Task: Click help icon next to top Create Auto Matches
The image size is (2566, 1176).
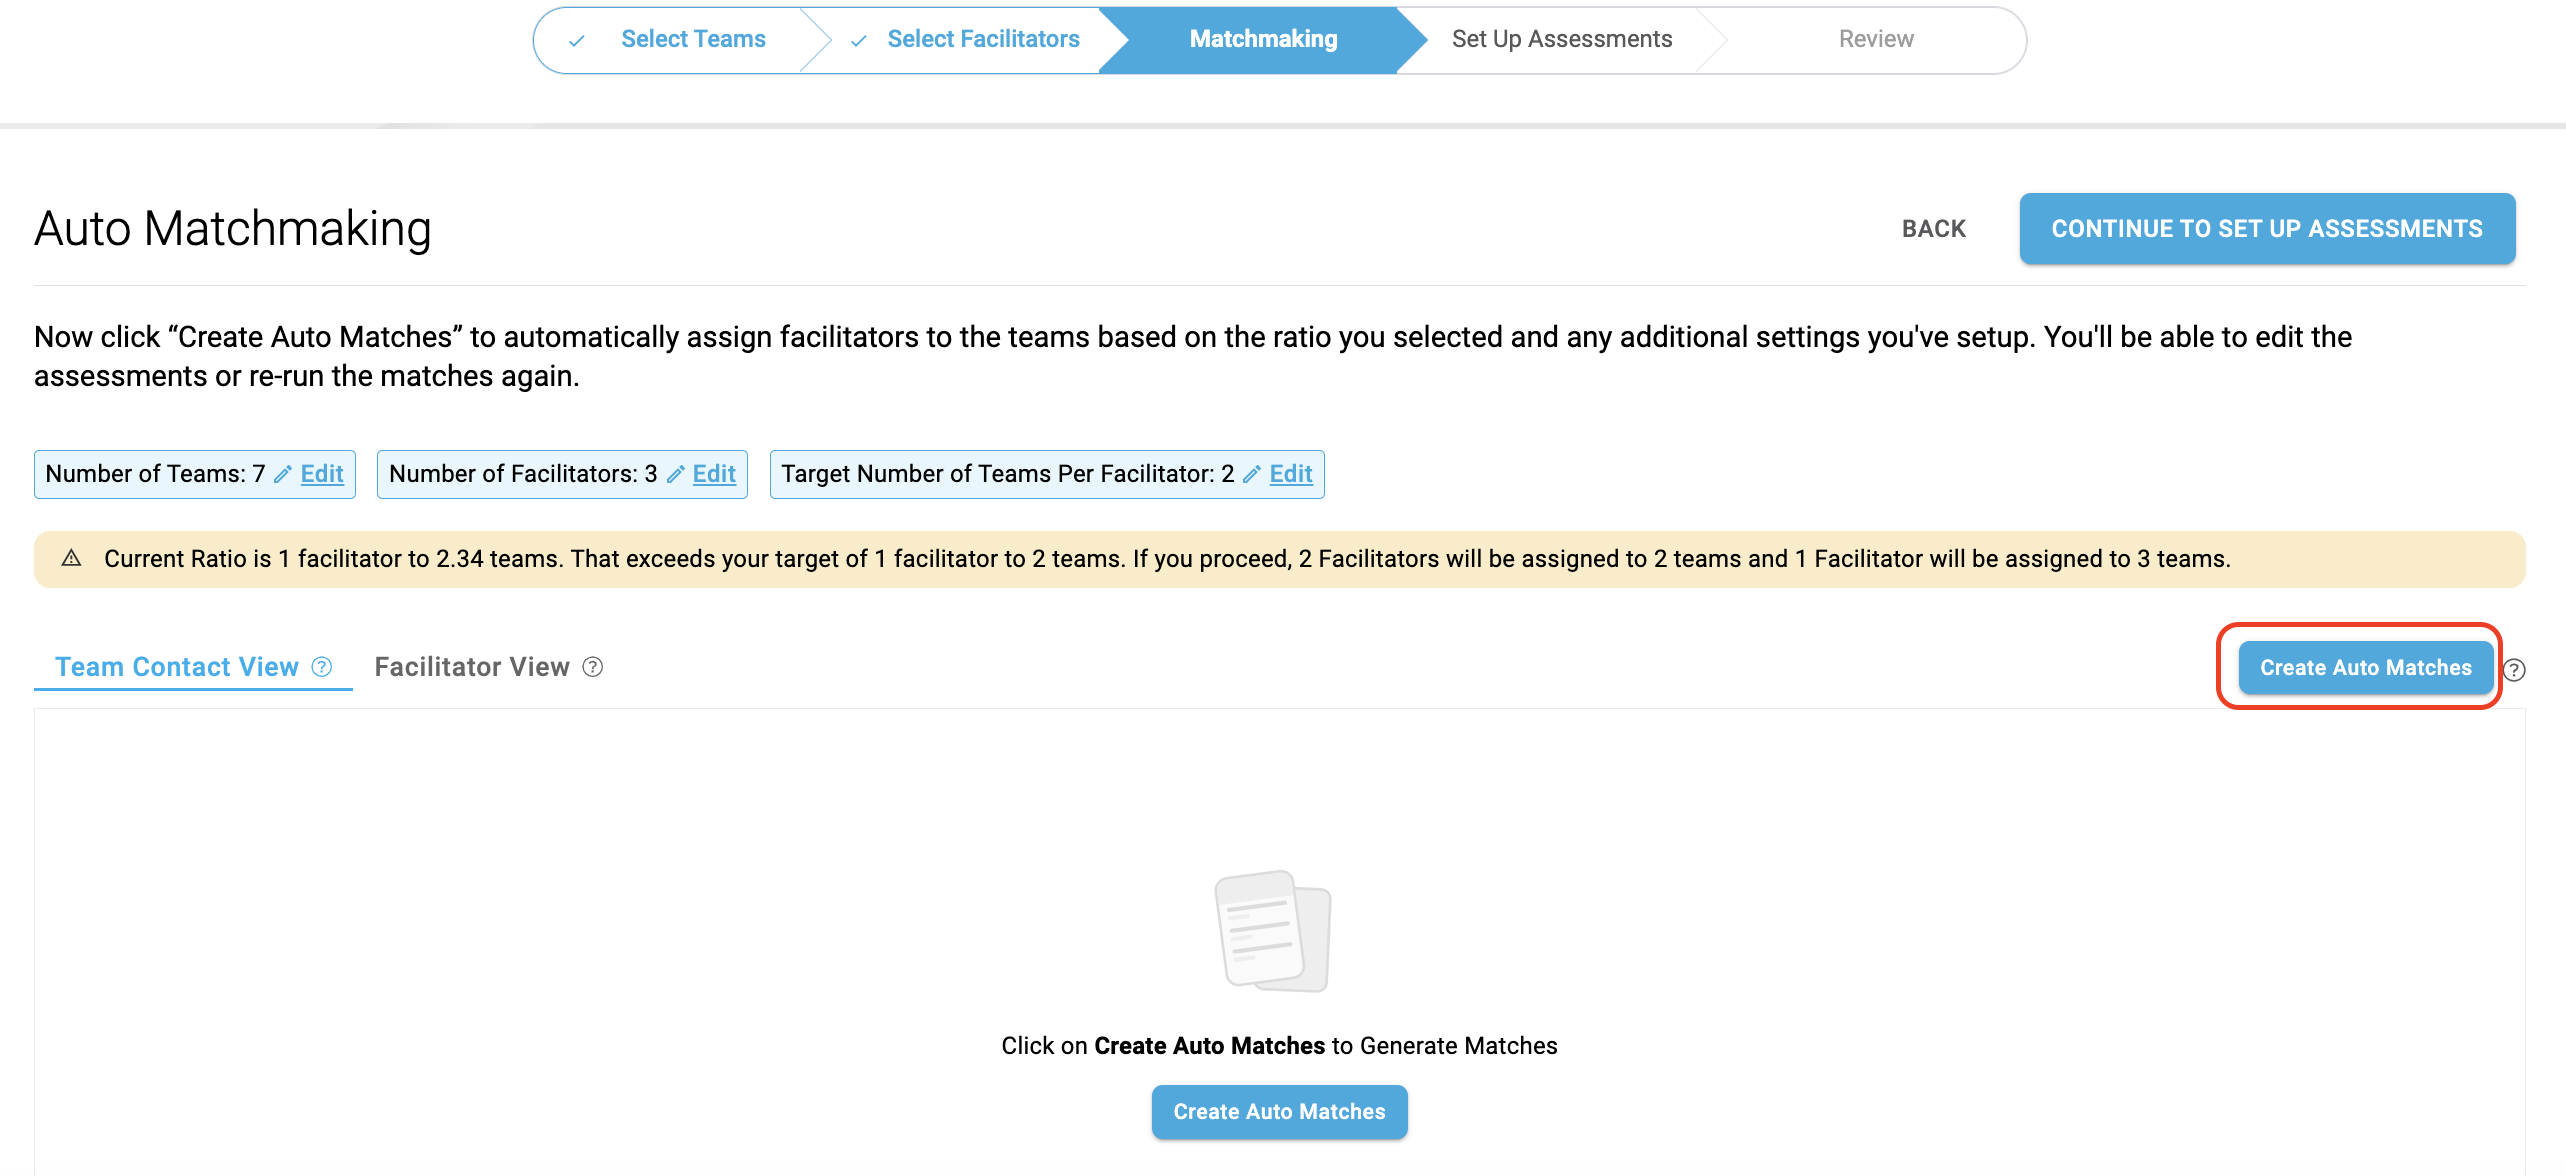Action: 2514,670
